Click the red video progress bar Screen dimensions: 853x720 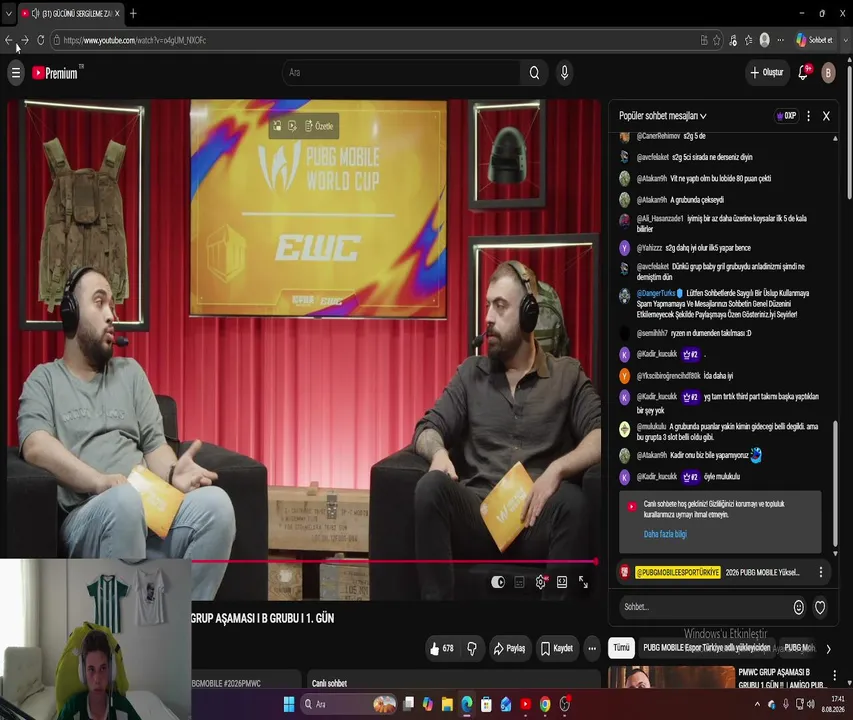(x=394, y=561)
